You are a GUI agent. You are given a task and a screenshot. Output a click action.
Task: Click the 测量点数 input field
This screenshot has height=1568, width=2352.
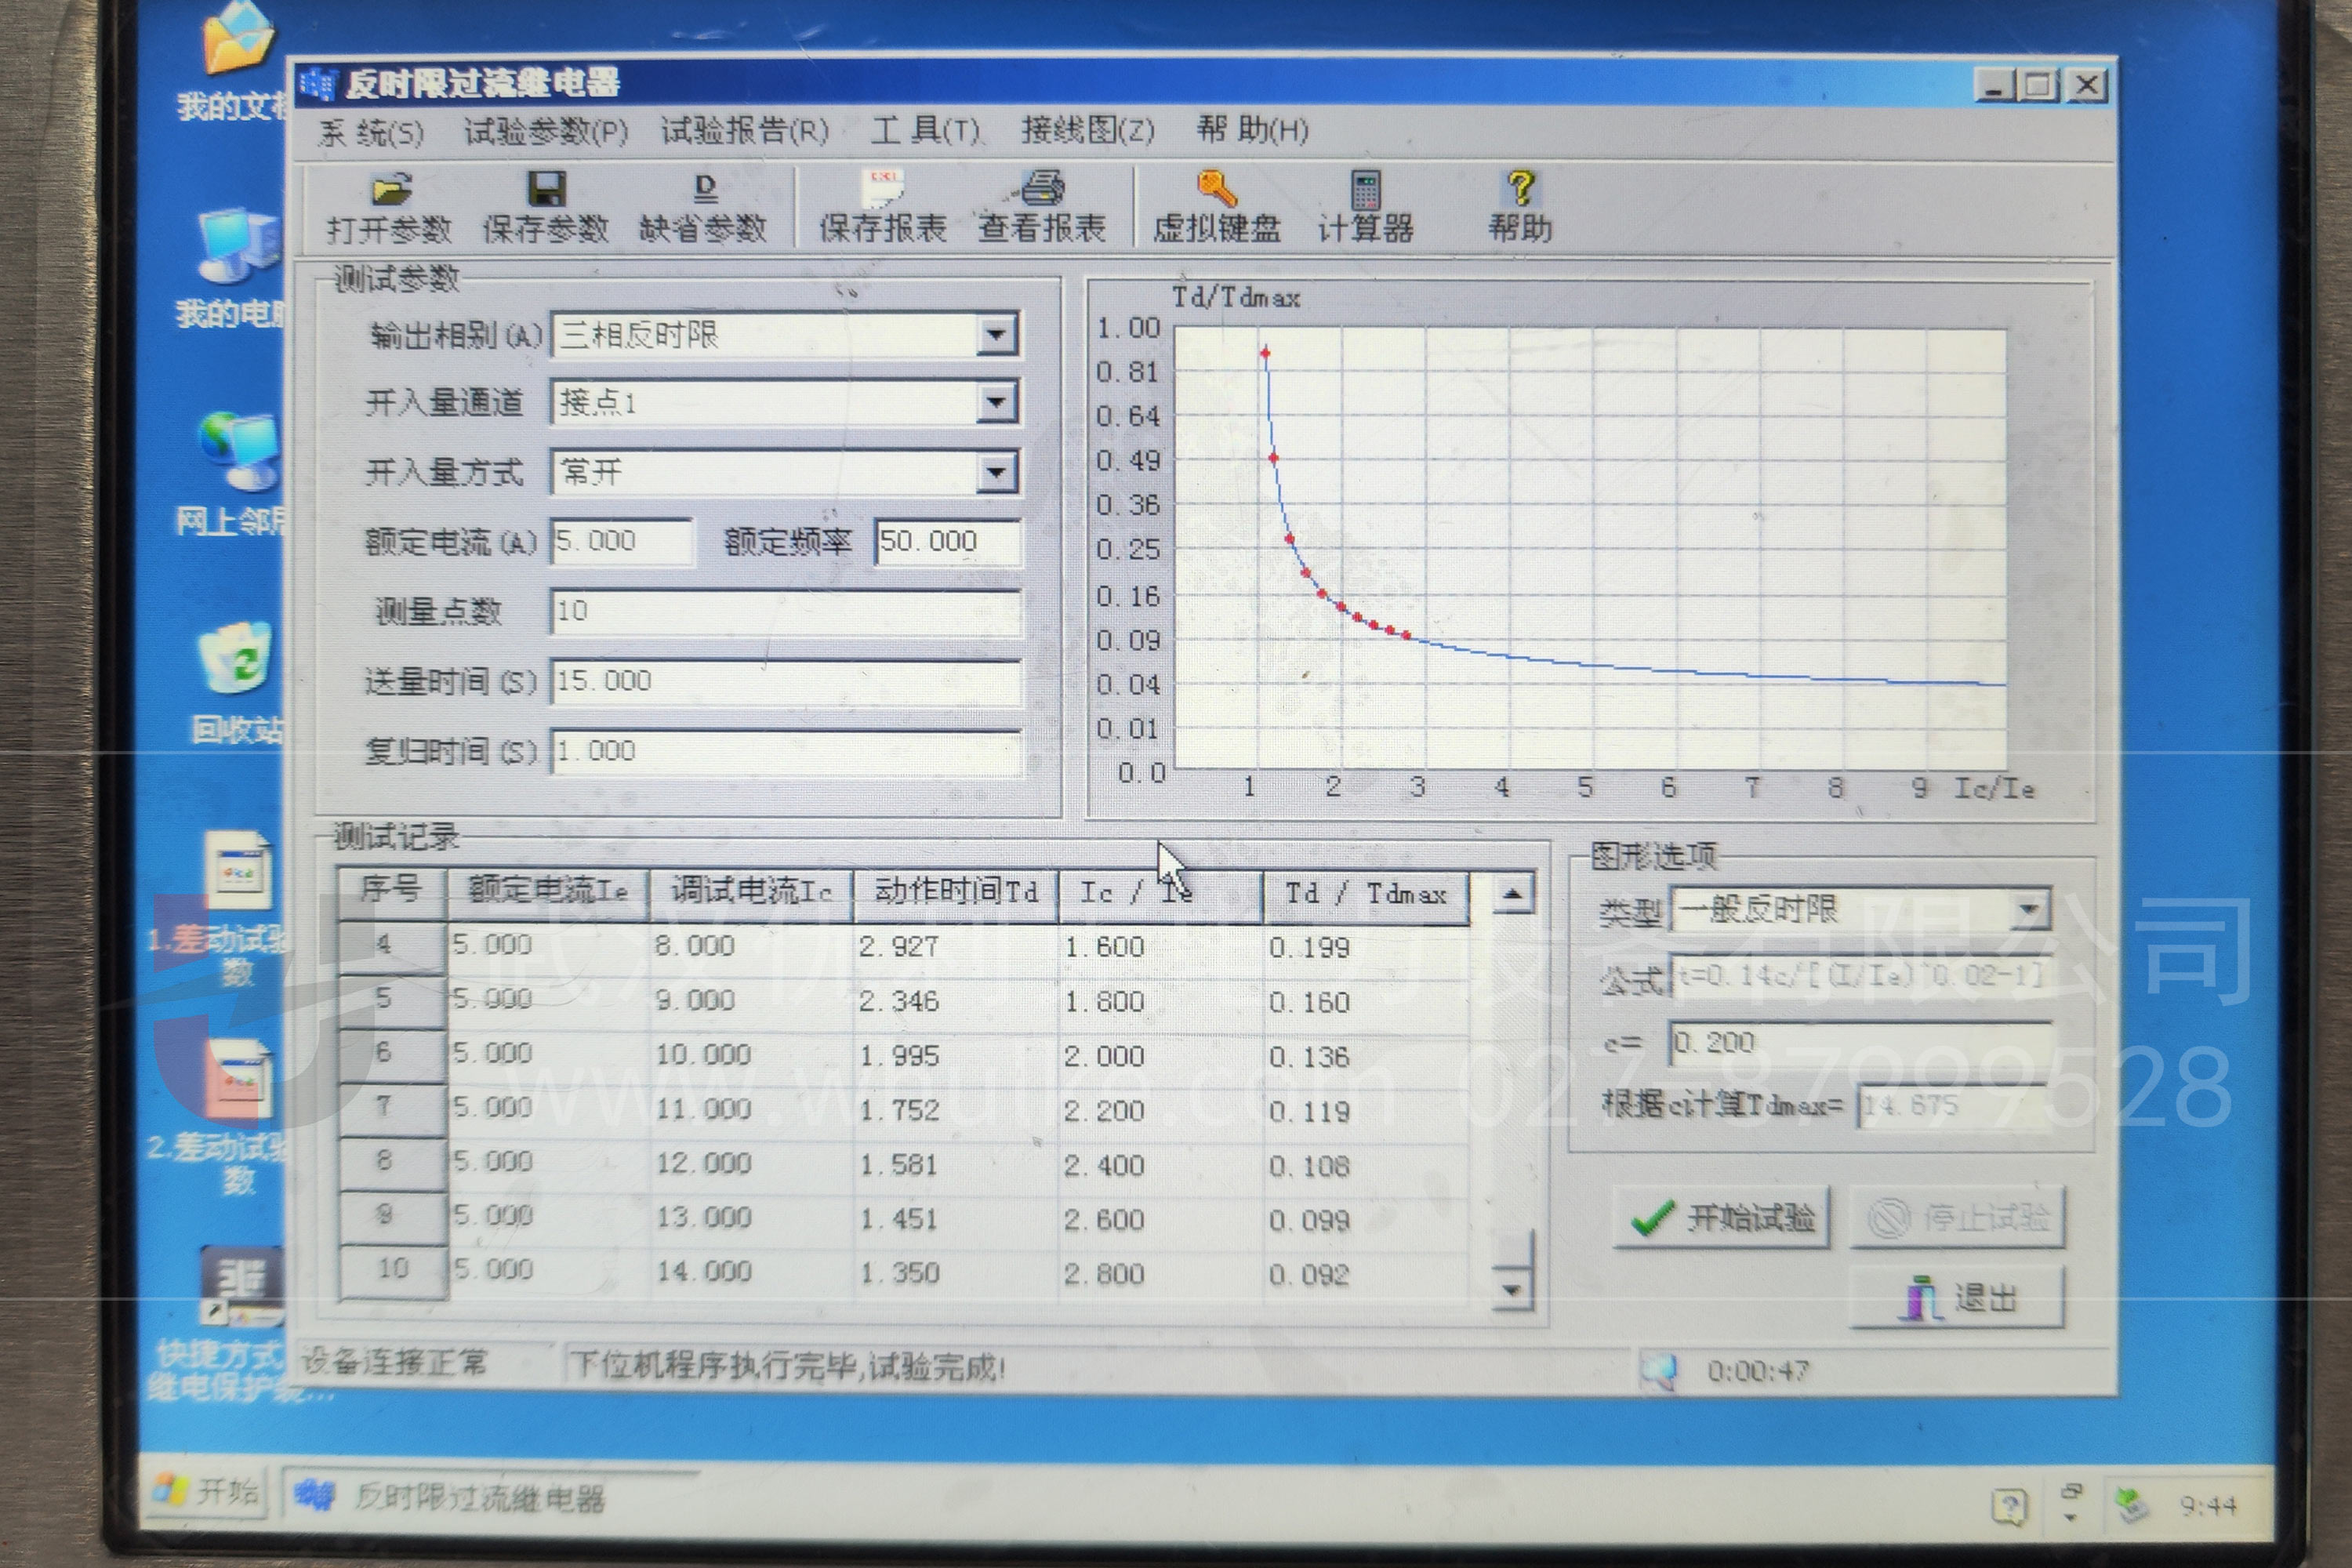click(785, 611)
